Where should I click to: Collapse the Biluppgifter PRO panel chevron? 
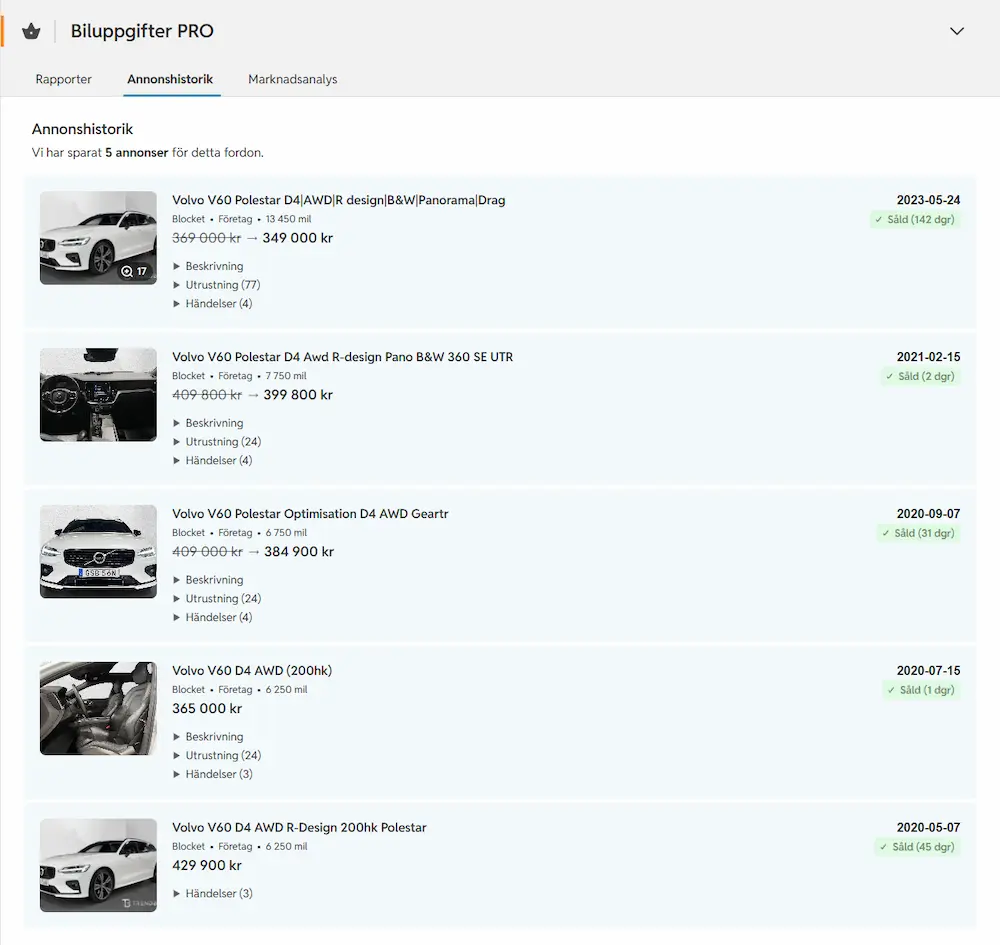957,31
